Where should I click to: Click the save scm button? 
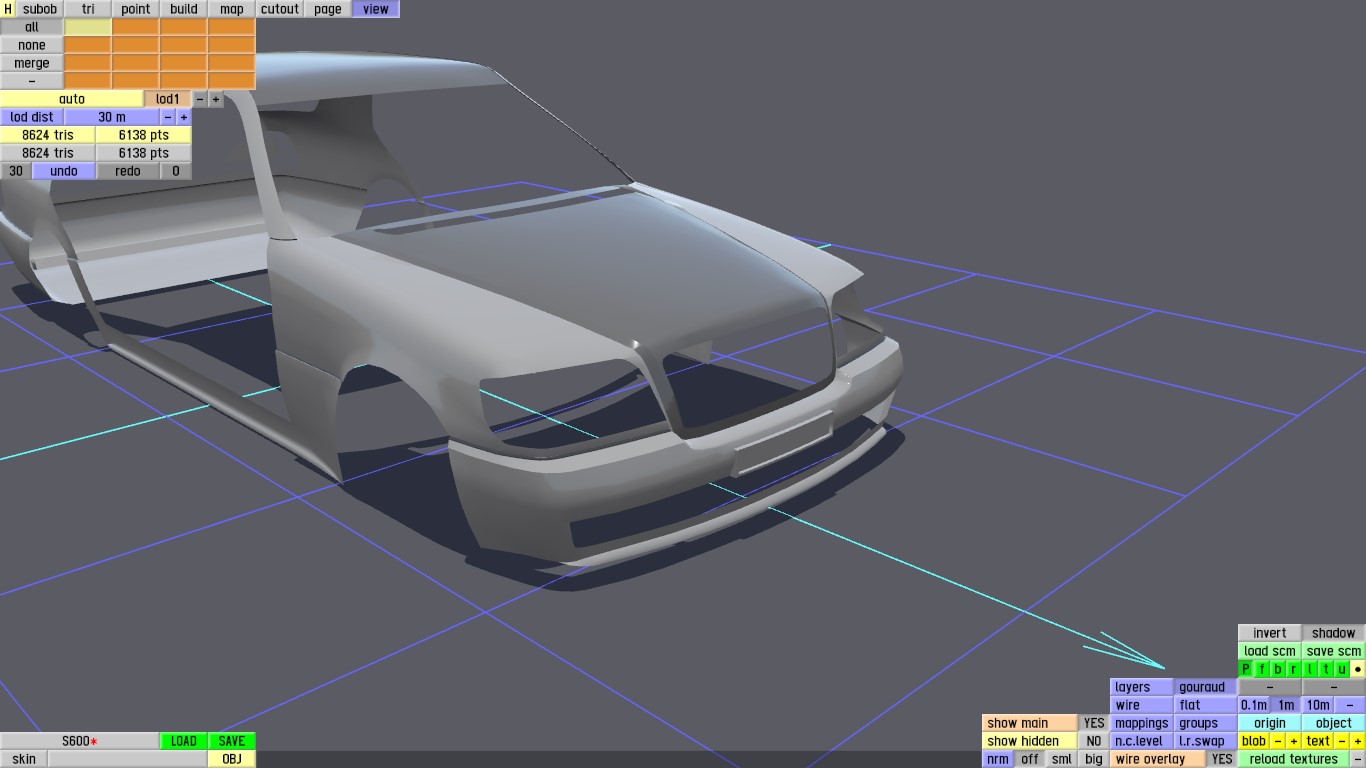coord(1334,651)
